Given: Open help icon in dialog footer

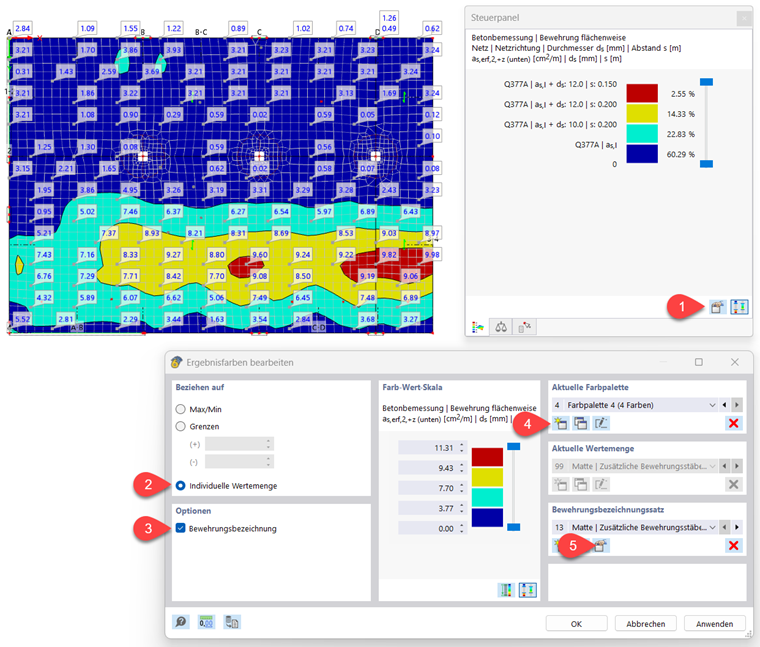Looking at the screenshot, I should [x=181, y=622].
